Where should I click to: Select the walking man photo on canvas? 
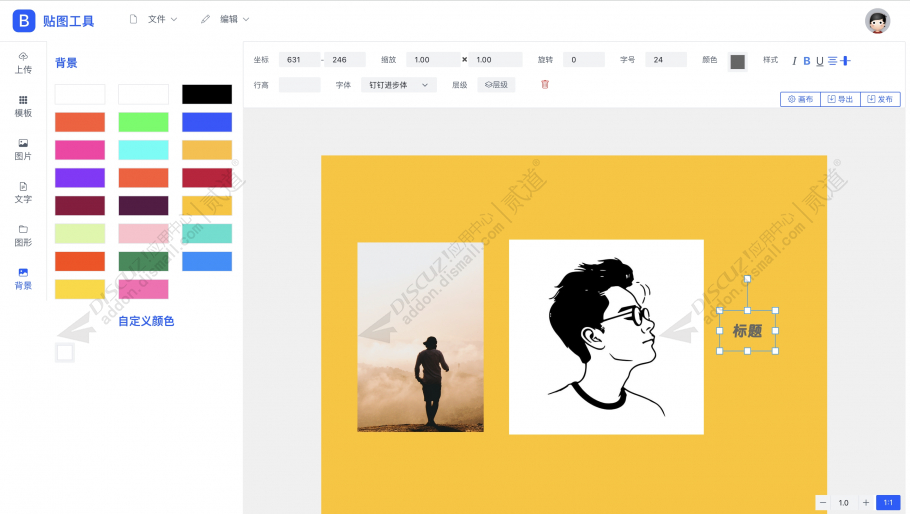(x=420, y=337)
